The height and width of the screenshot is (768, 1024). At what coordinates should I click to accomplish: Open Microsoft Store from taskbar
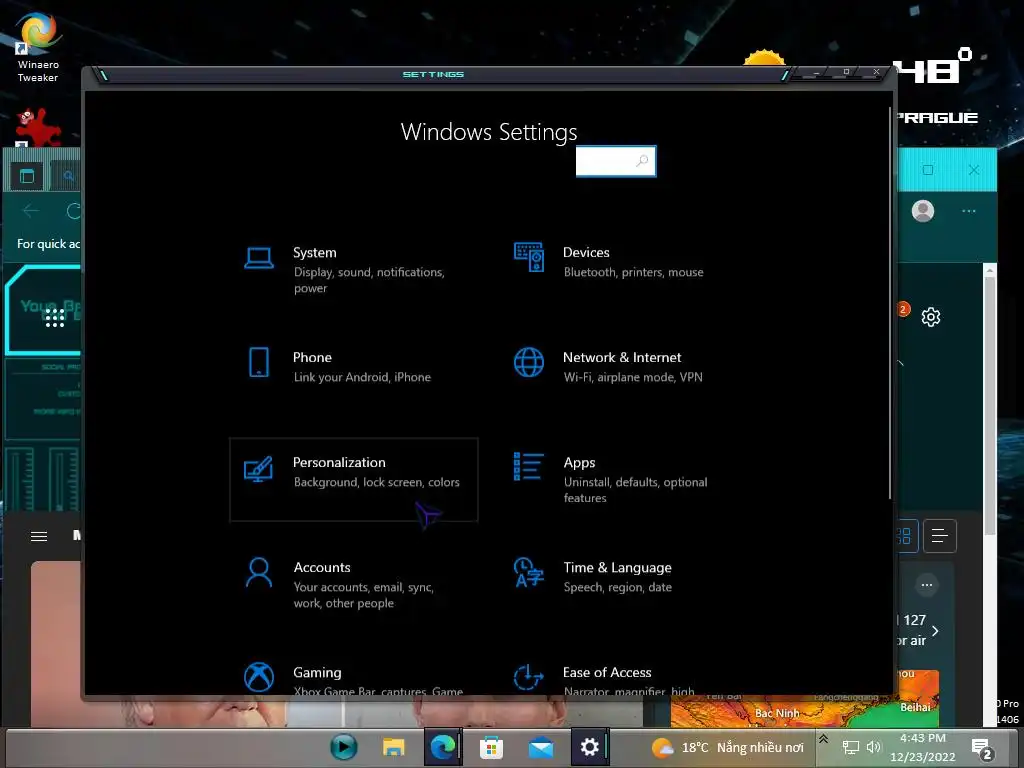tap(491, 747)
